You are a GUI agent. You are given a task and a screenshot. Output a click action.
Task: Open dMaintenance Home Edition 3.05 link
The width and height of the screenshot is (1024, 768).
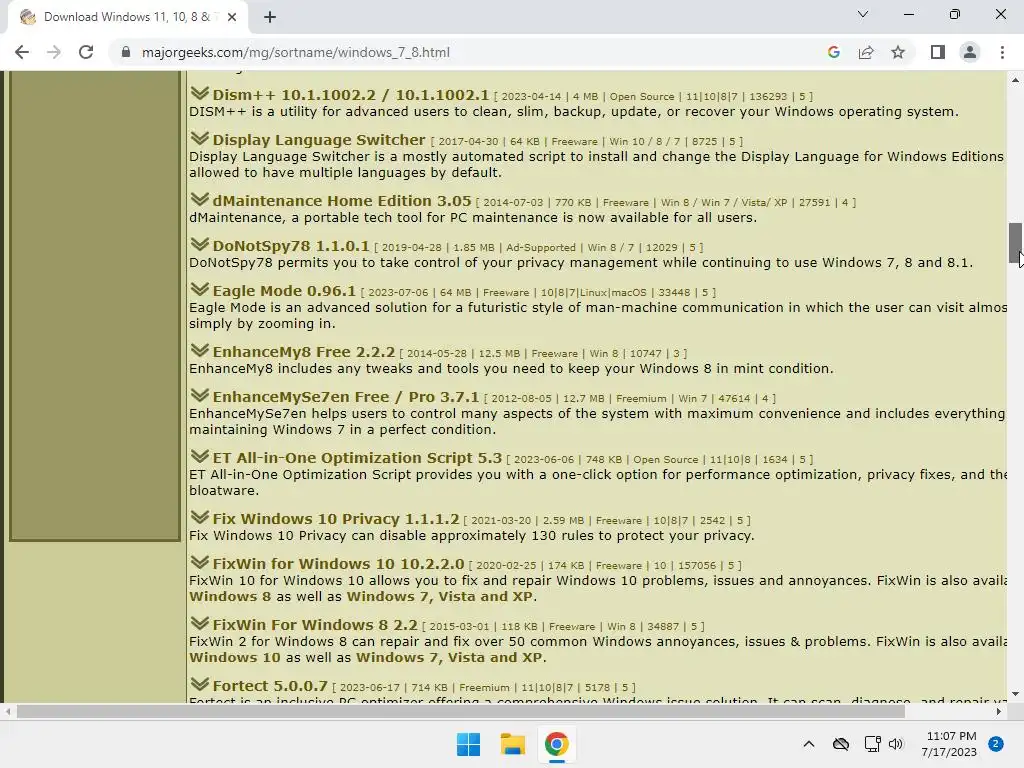pos(342,200)
